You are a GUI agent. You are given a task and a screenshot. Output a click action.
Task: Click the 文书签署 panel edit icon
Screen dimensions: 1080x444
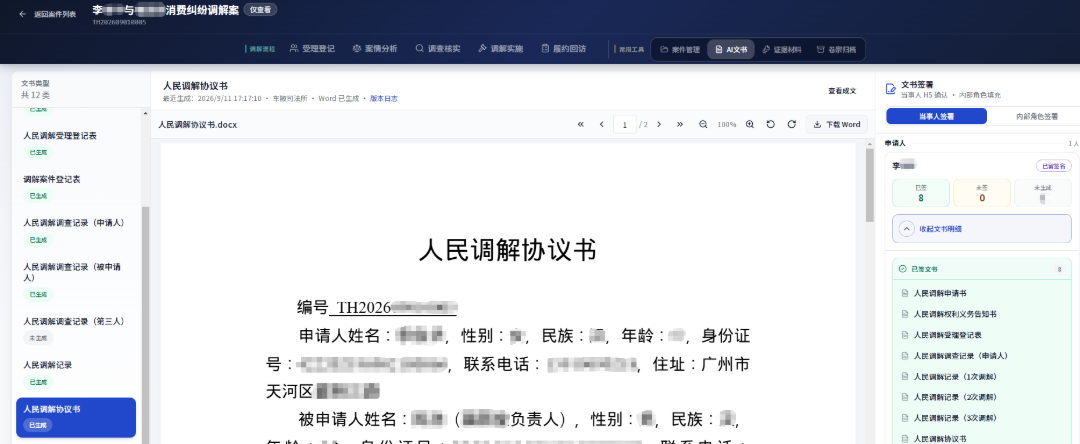pos(891,89)
